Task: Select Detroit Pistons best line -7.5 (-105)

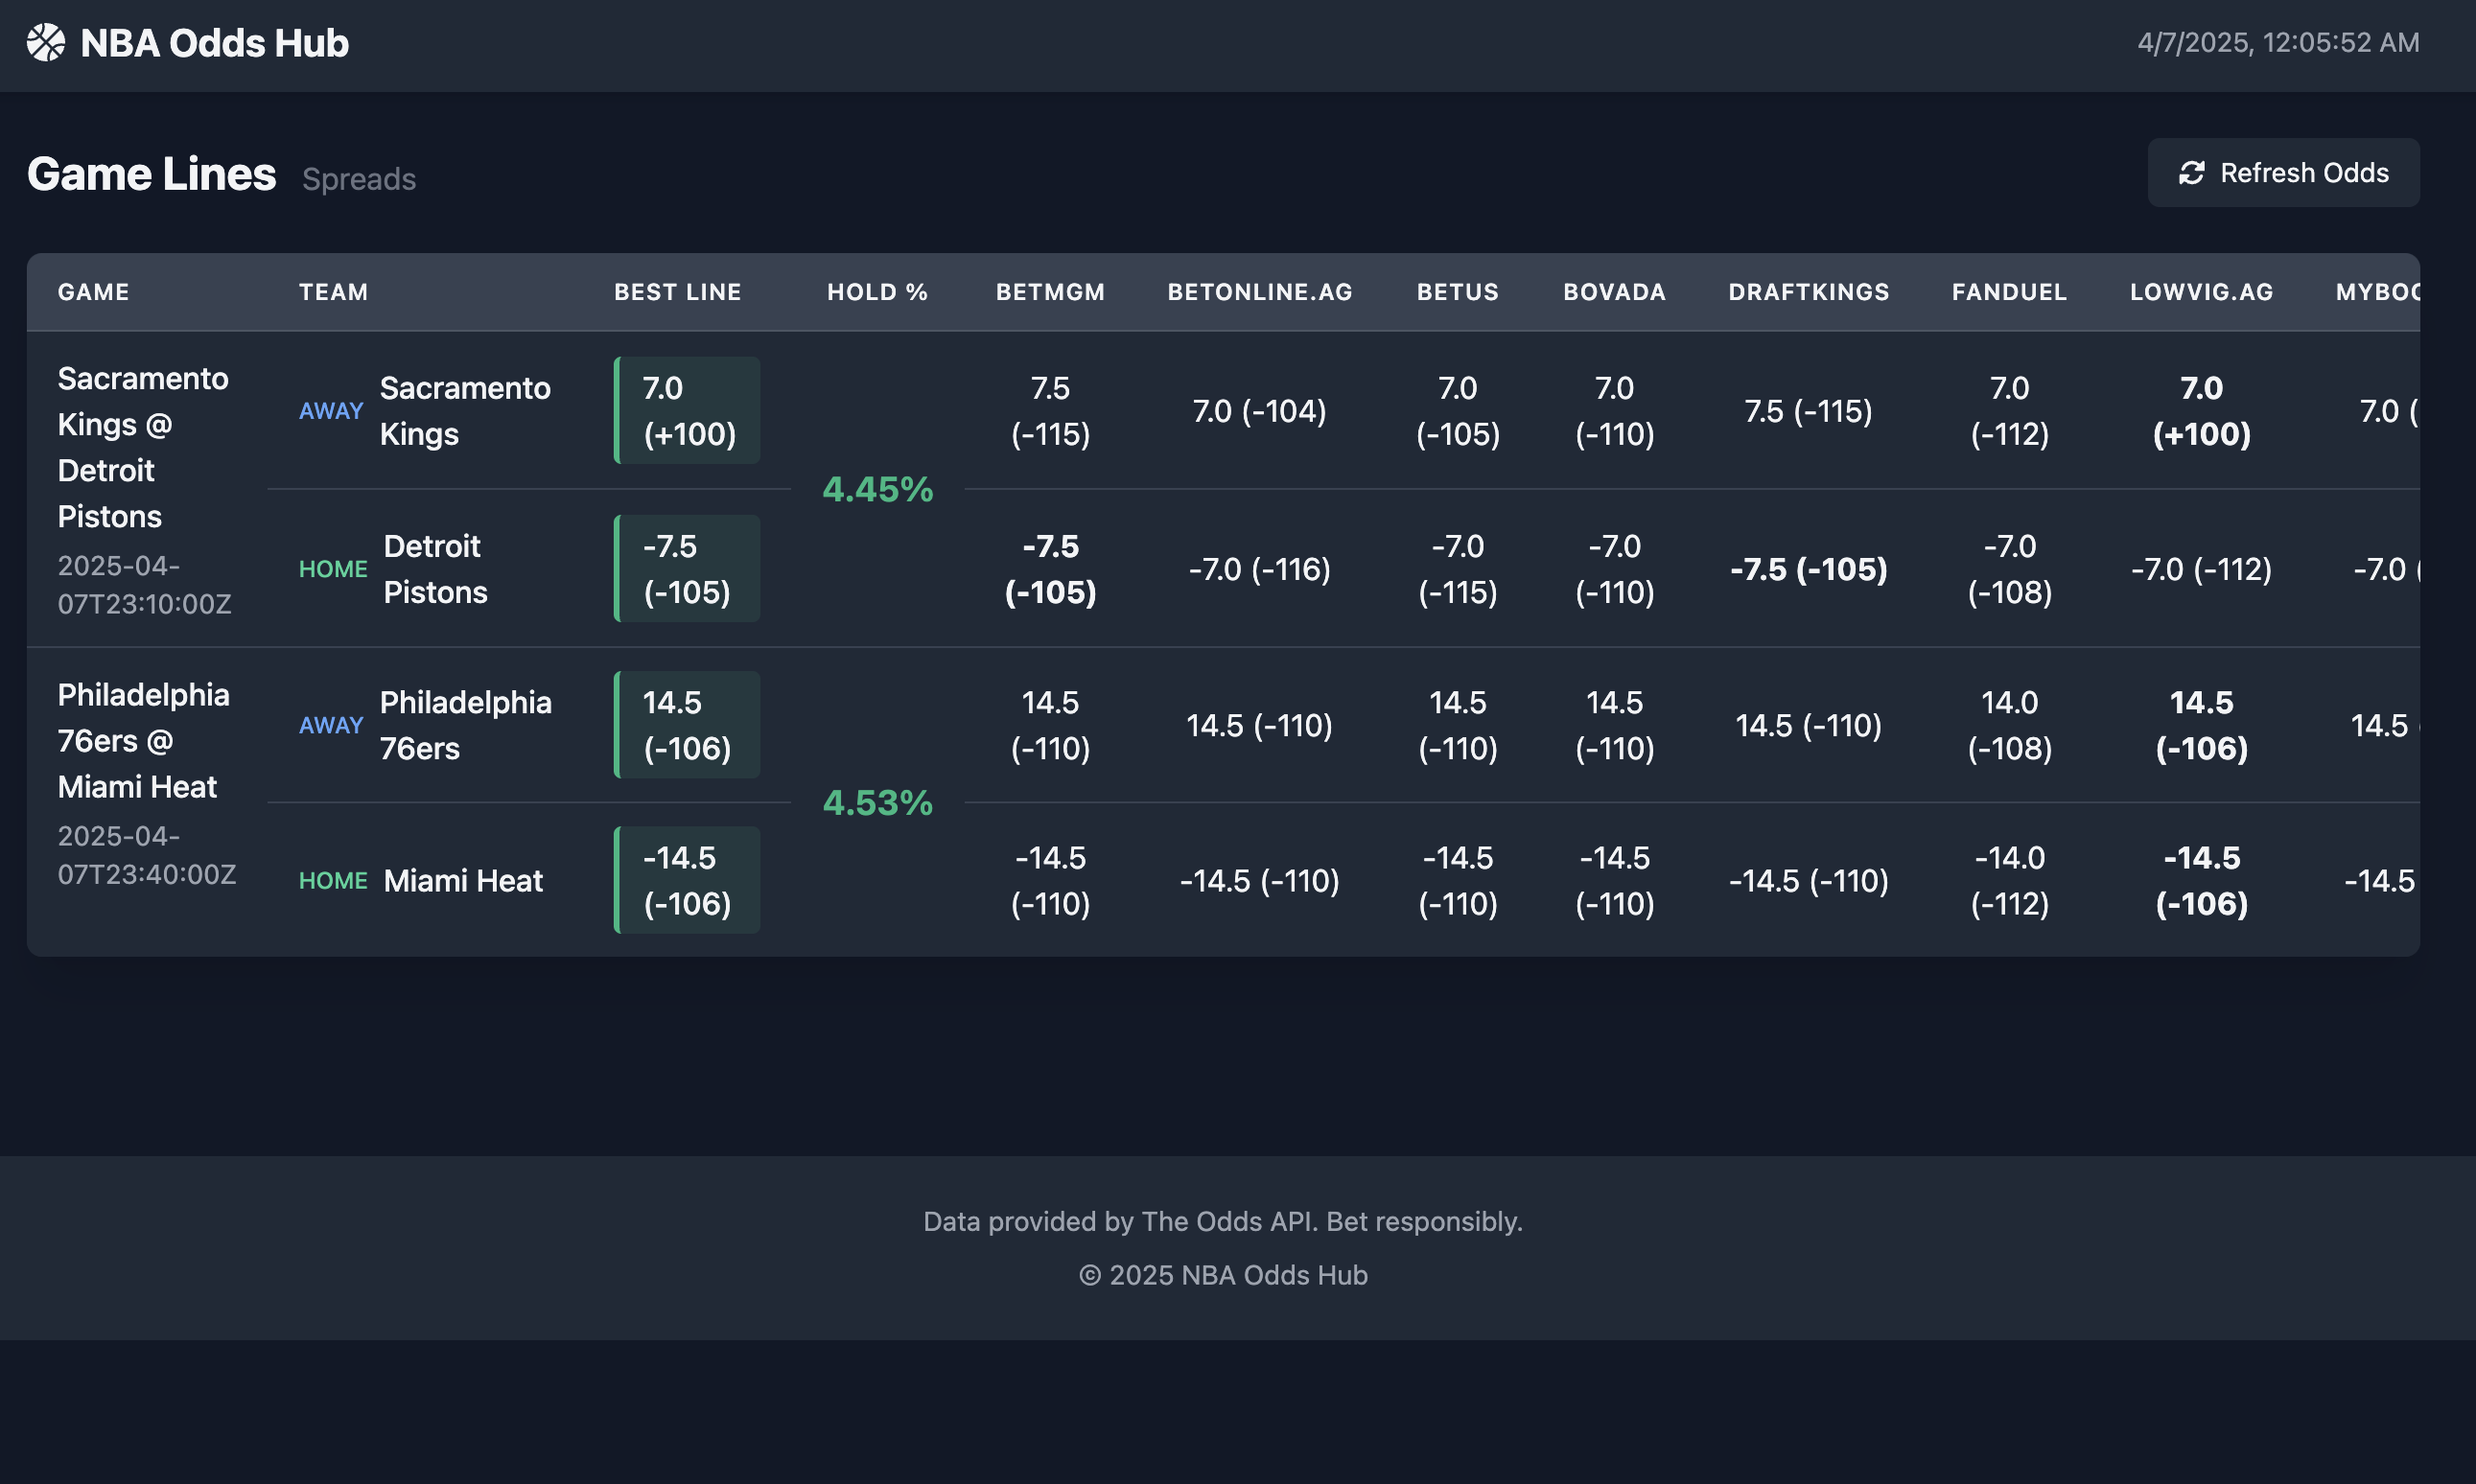Action: [687, 568]
